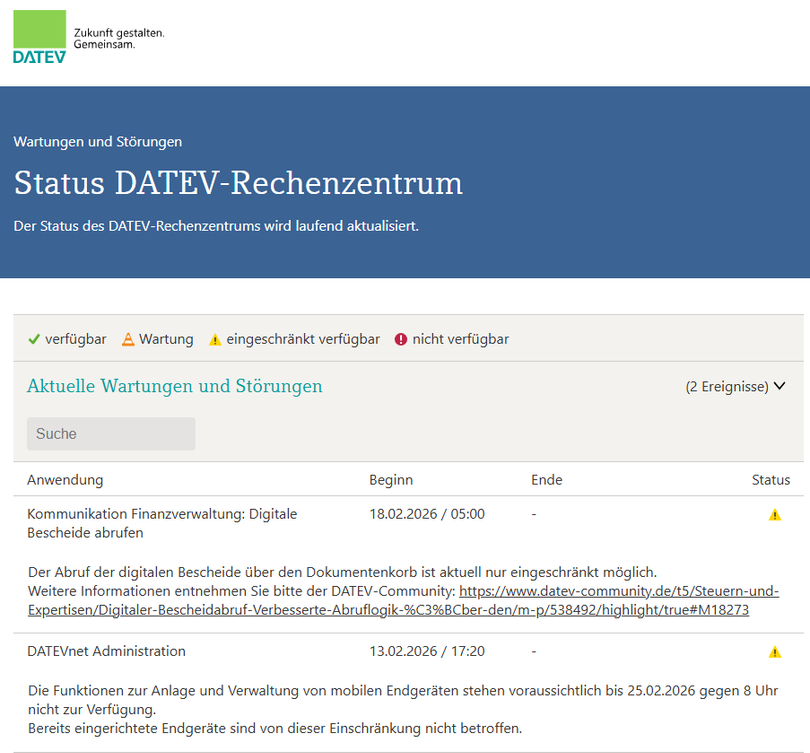Click into the Suche search field
The width and height of the screenshot is (810, 753).
point(111,434)
